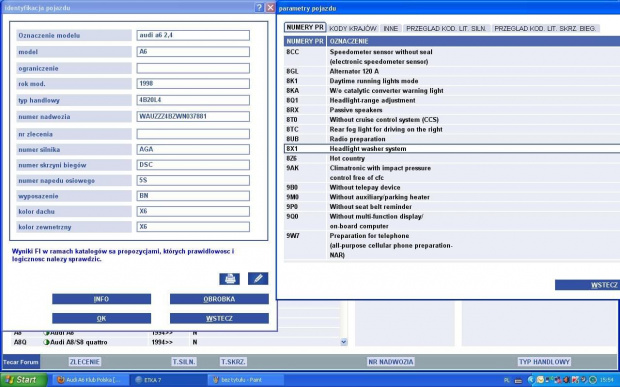Viewport: 620px width, 387px height.
Task: Switch to Audi A6 Klub Polska browser task
Action: pyautogui.click(x=92, y=380)
